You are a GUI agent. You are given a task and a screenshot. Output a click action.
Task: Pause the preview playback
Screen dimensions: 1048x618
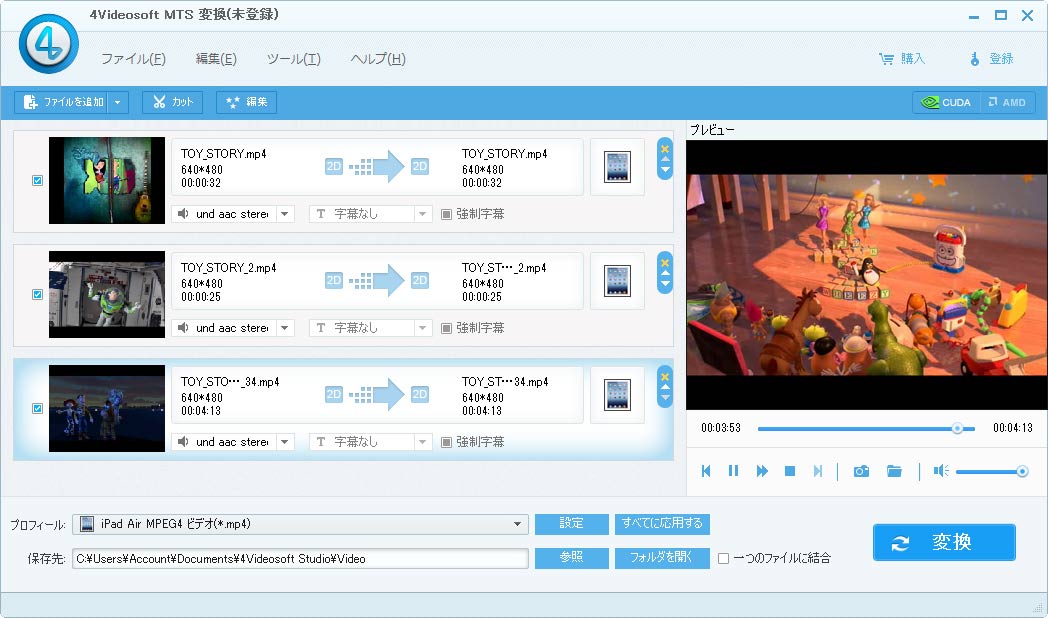pos(733,471)
